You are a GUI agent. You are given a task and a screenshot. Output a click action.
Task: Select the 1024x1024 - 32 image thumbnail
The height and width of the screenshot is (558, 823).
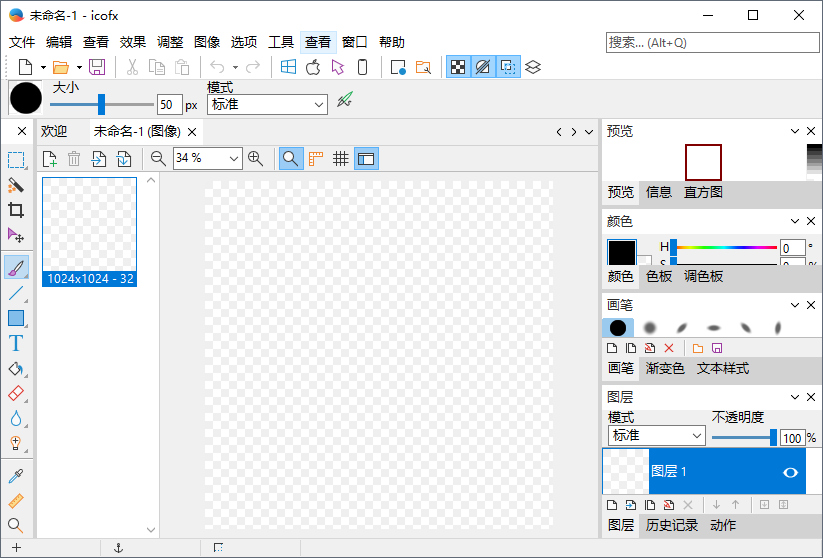point(89,231)
